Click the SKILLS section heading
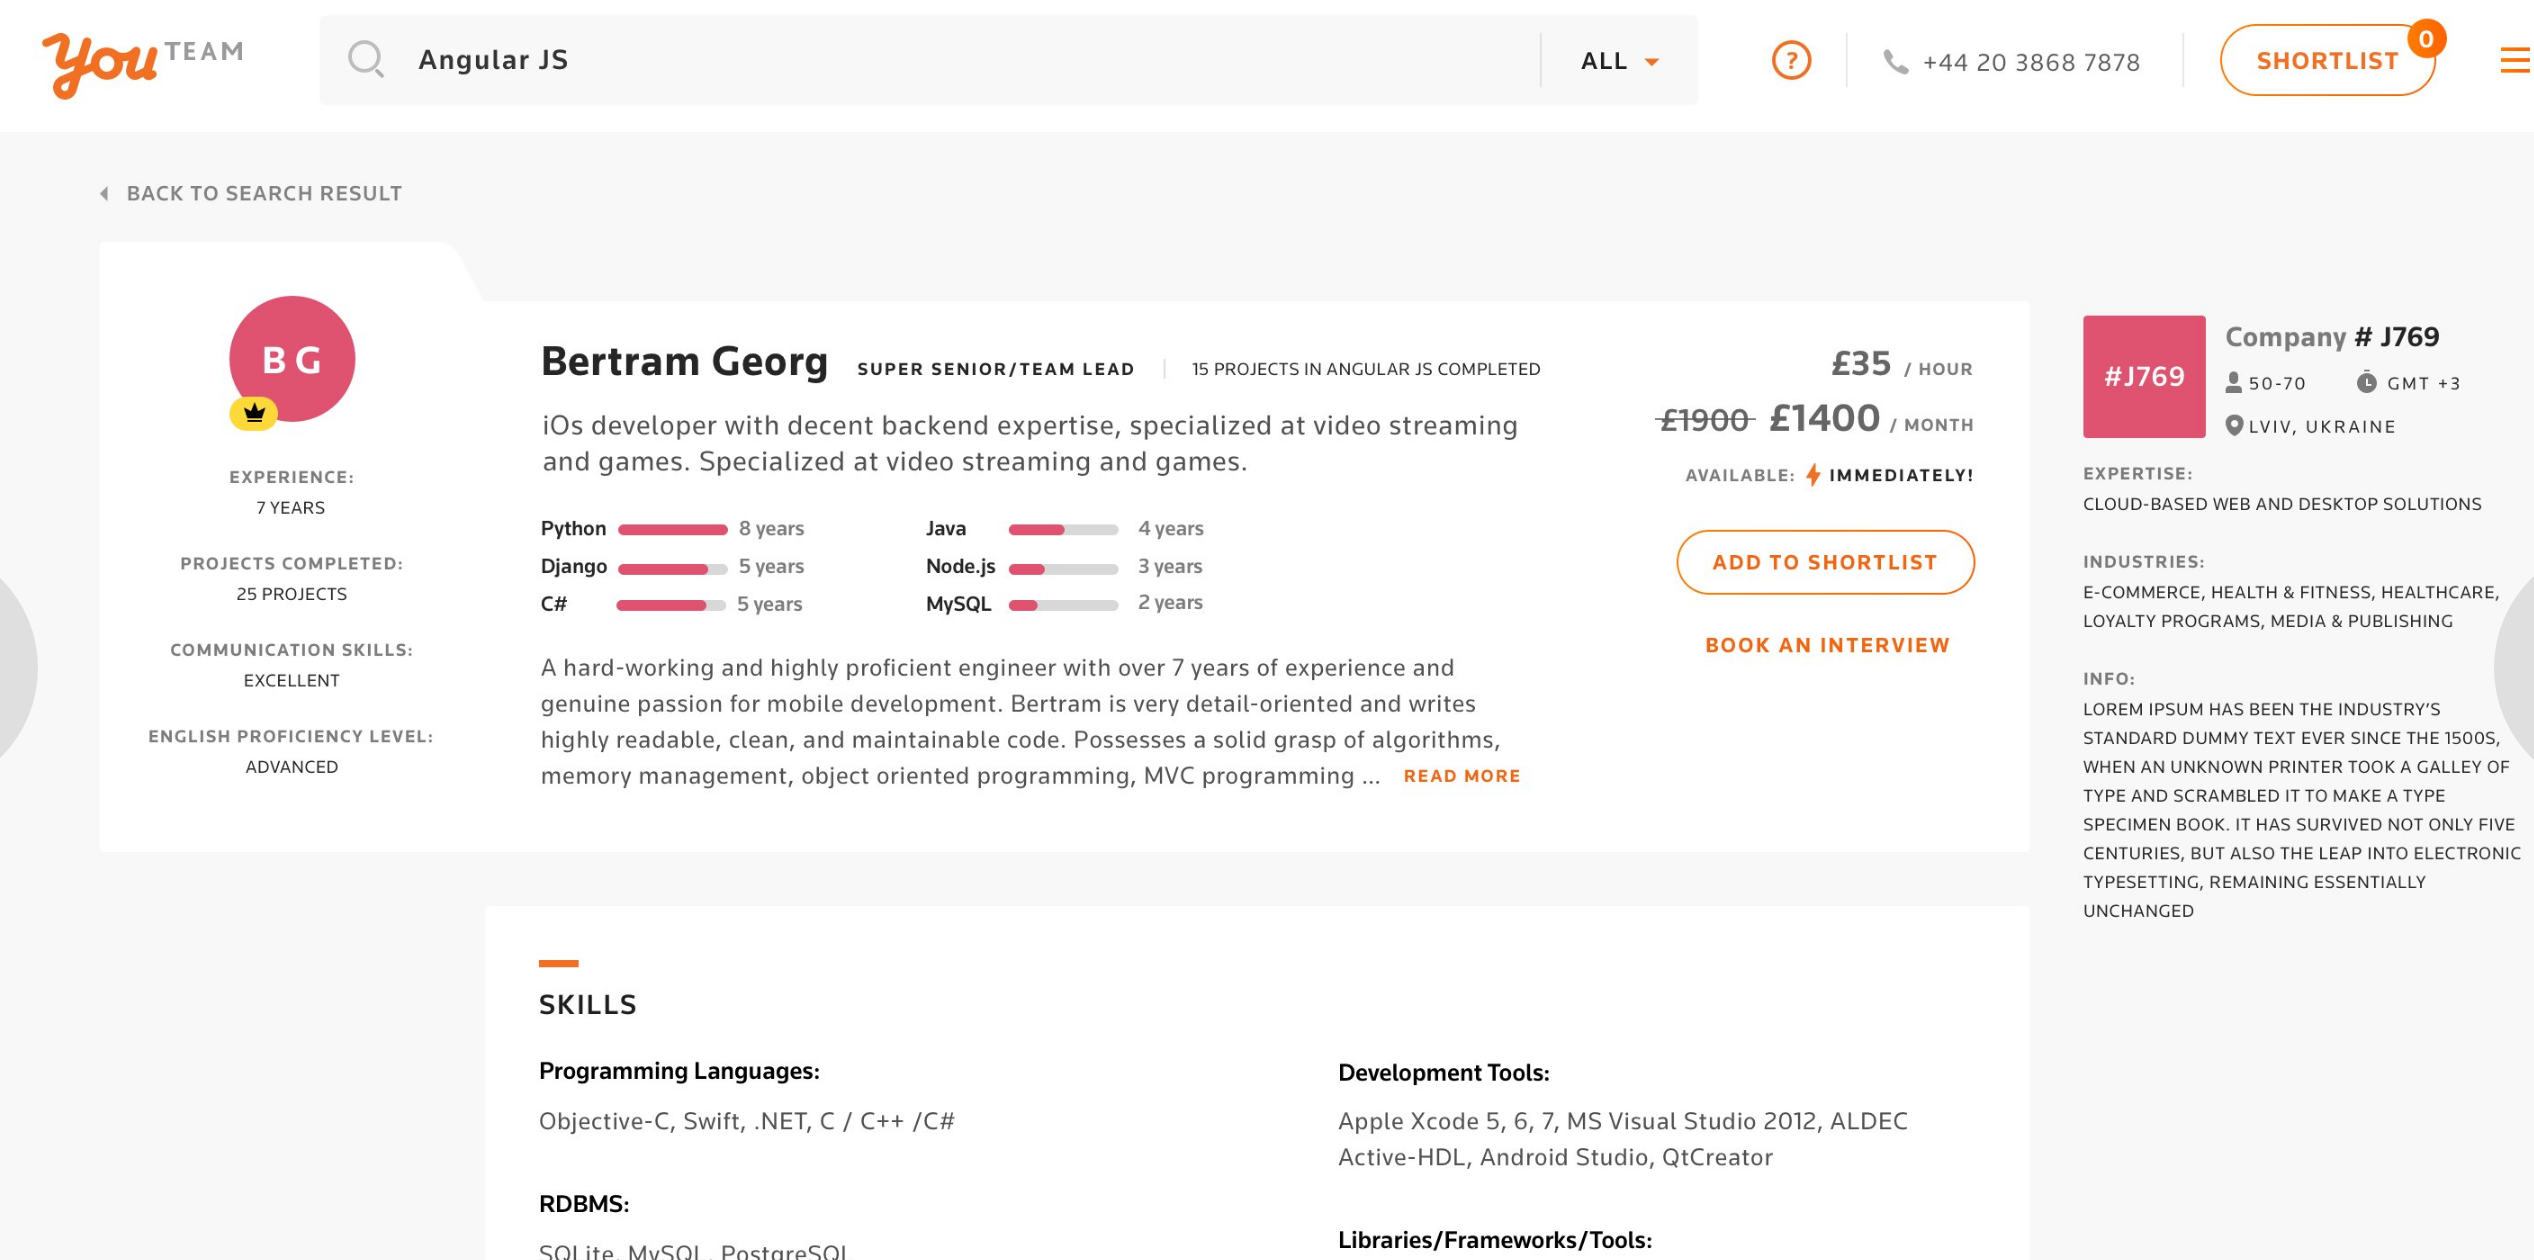The height and width of the screenshot is (1260, 2534). [588, 1005]
